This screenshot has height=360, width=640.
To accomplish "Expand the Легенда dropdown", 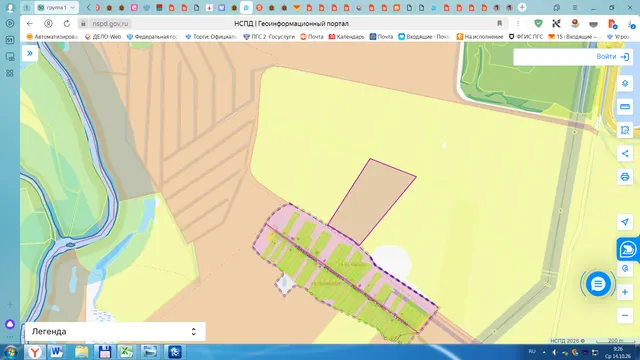I will tap(115, 331).
